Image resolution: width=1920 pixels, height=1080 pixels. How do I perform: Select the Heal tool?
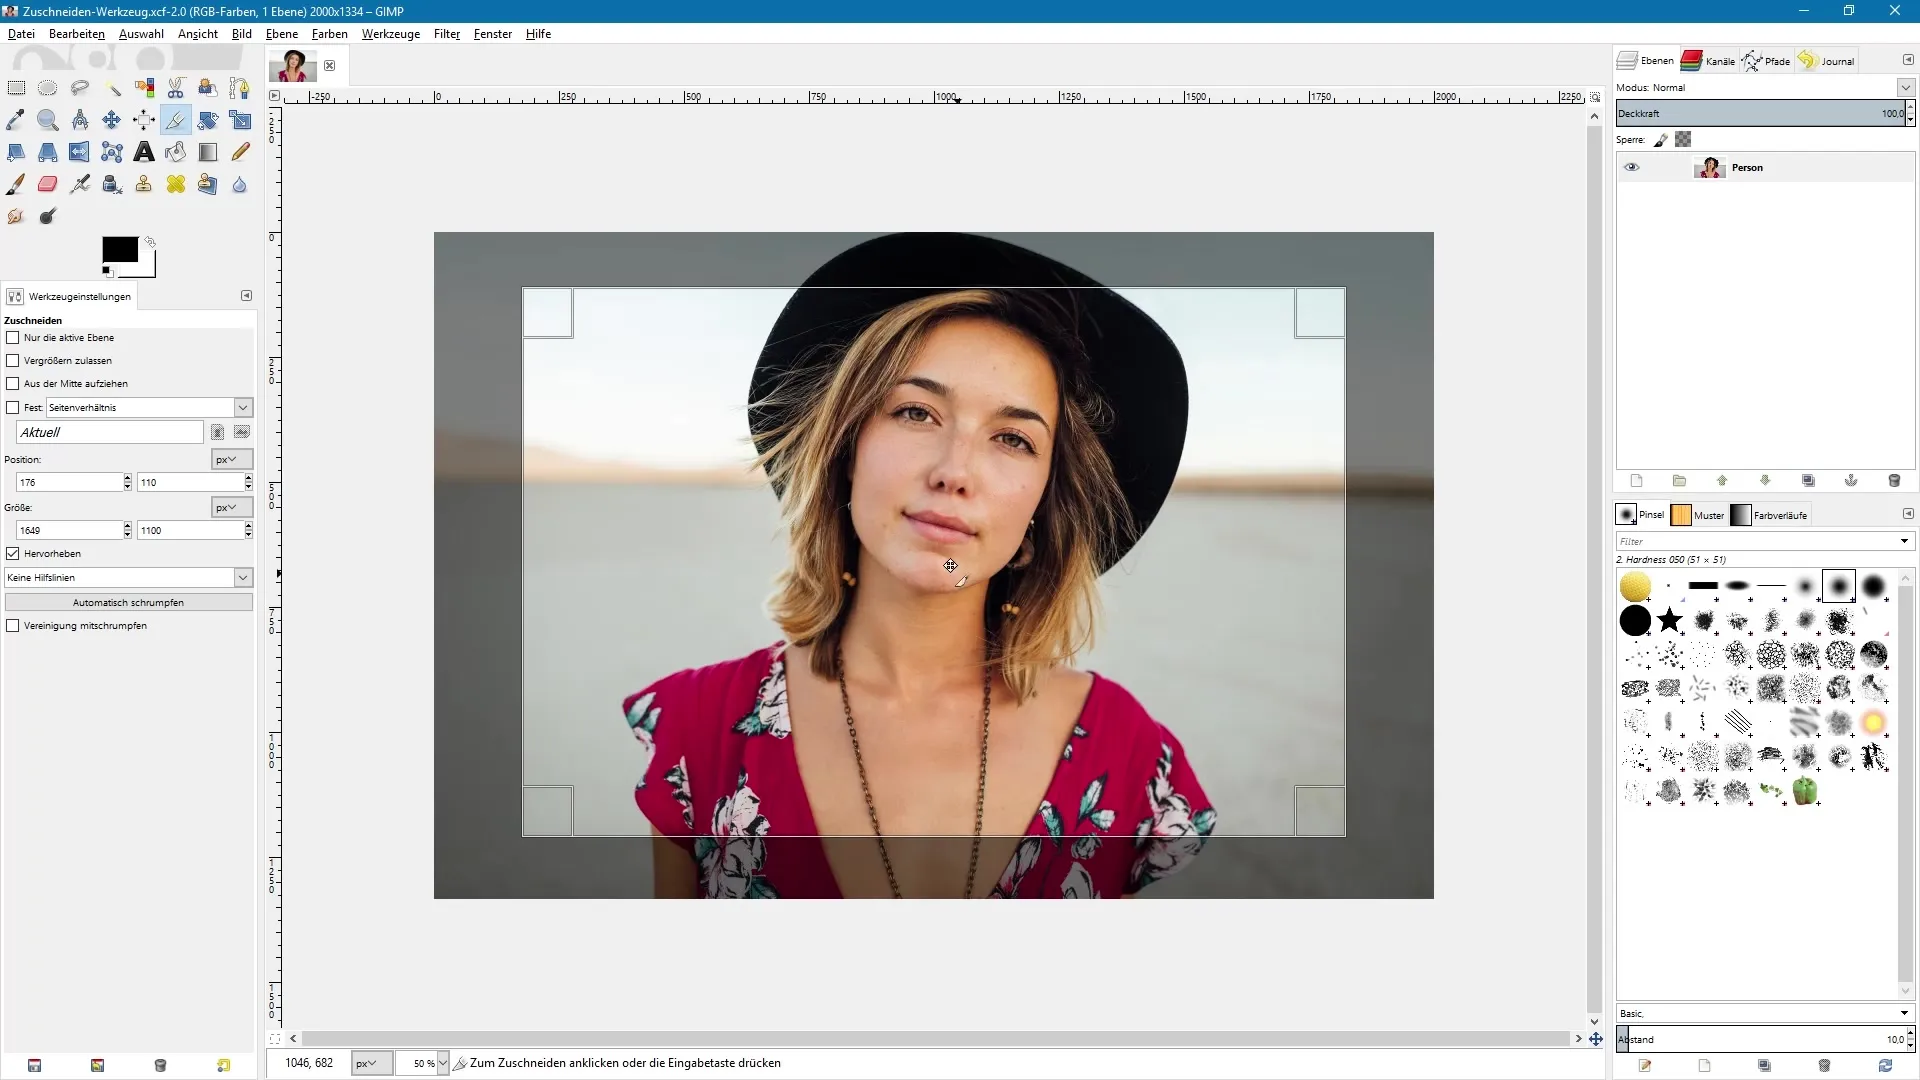(x=176, y=184)
